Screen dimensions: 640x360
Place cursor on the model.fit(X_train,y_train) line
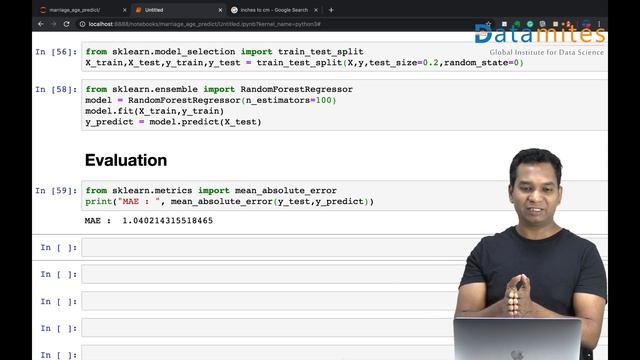[154, 111]
